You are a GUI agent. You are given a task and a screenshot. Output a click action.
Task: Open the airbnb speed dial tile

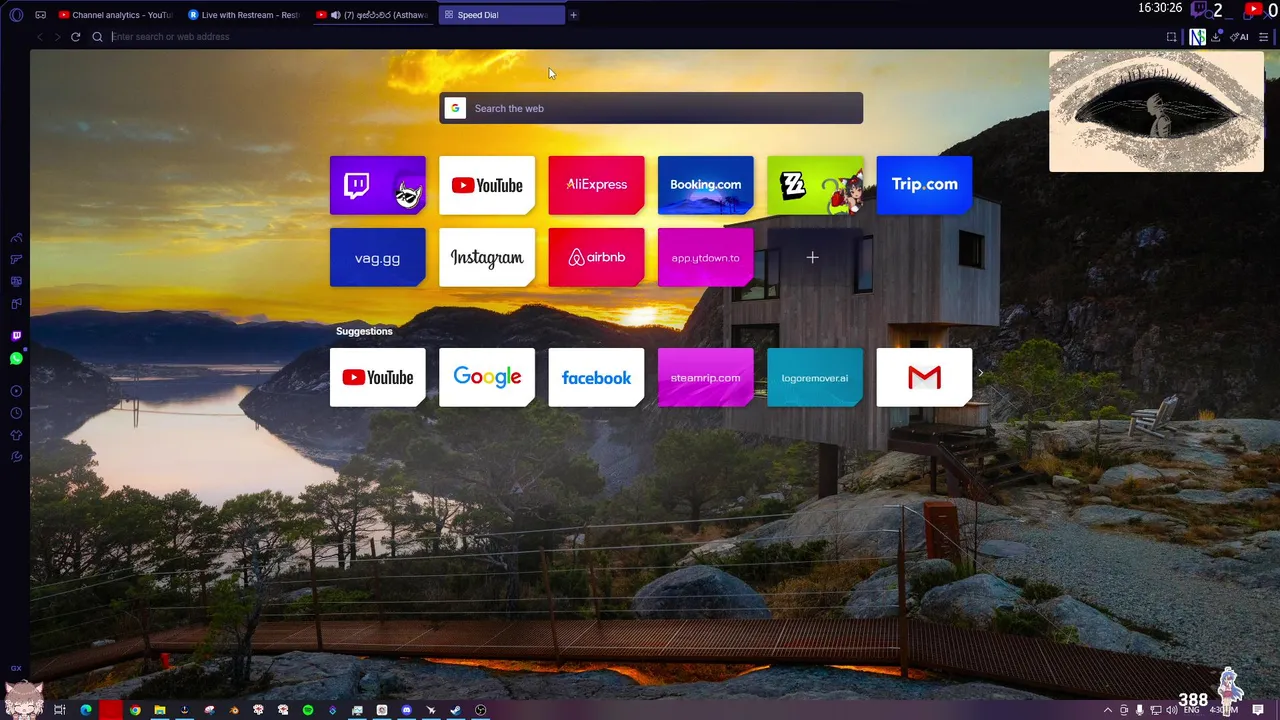[x=596, y=258]
